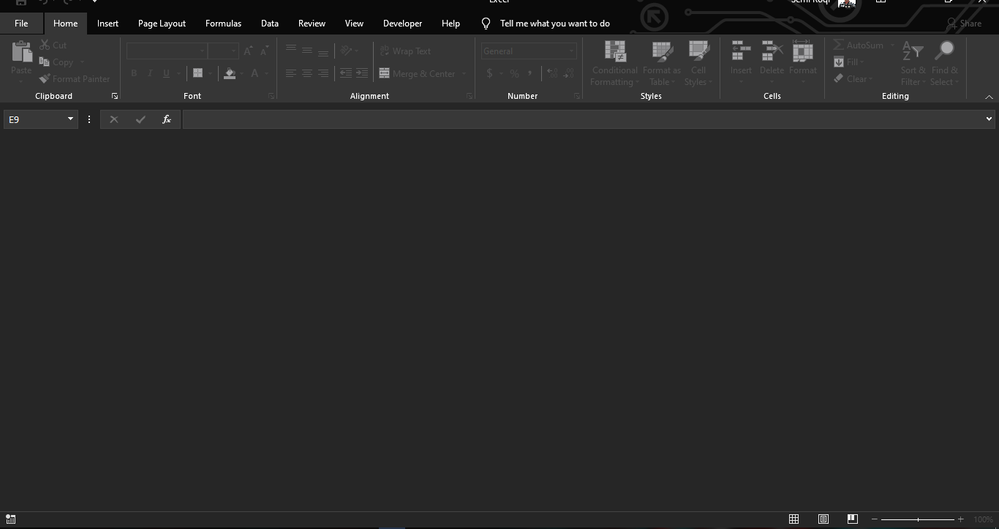The image size is (999, 529).
Task: Toggle Middle Align alignment
Action: click(x=307, y=51)
